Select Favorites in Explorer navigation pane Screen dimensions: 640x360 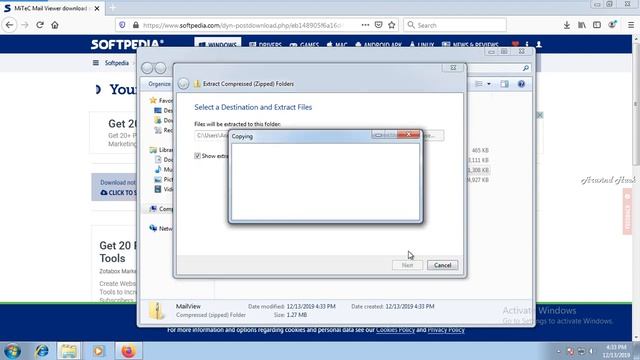click(x=161, y=100)
